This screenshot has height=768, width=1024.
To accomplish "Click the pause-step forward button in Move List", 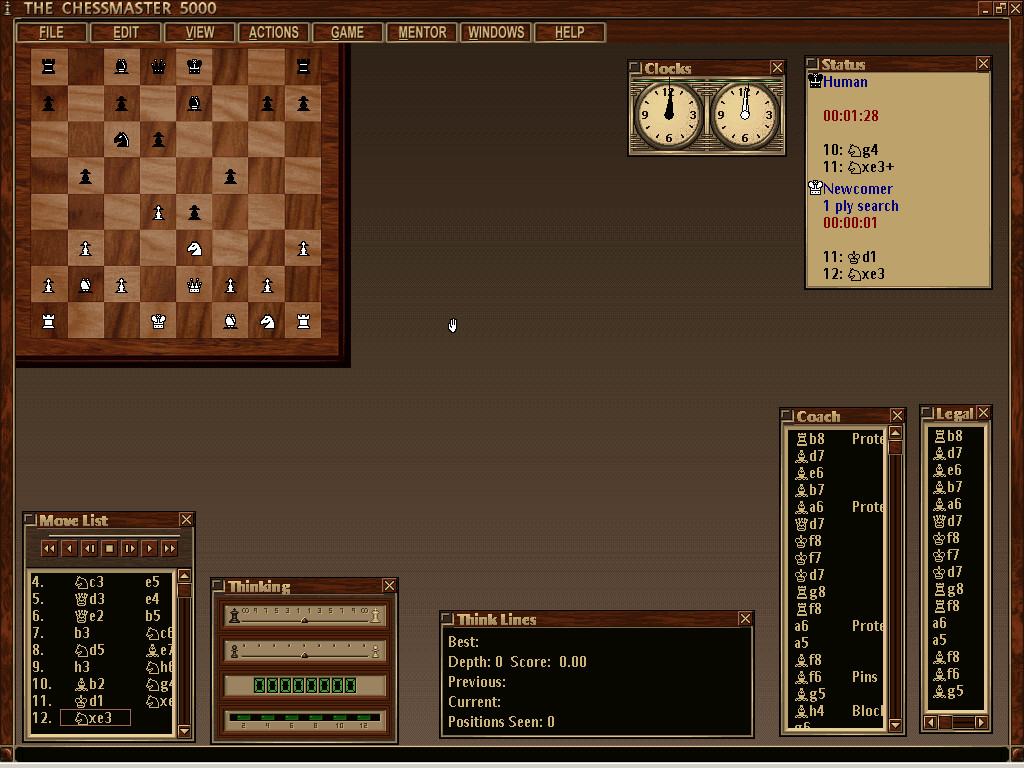I will tap(129, 549).
